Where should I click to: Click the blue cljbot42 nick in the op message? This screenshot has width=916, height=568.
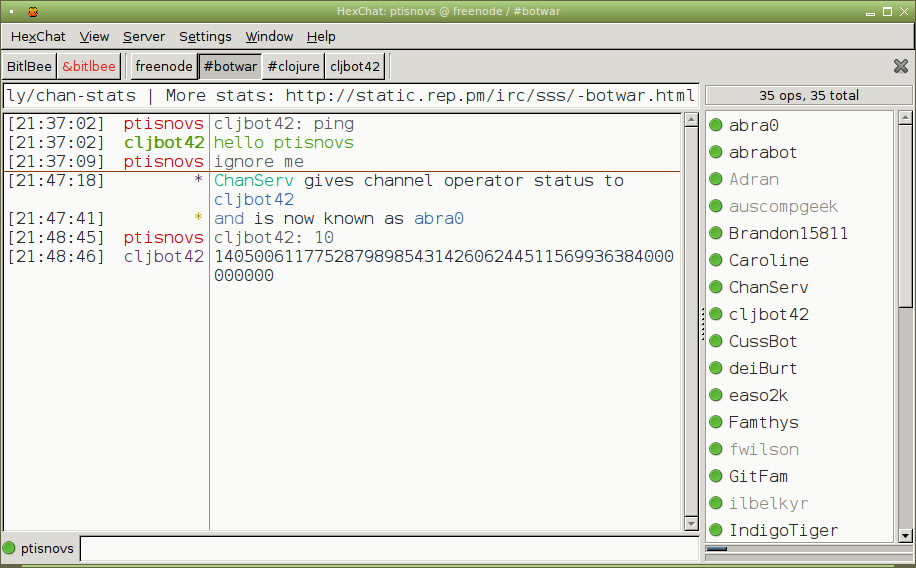254,199
